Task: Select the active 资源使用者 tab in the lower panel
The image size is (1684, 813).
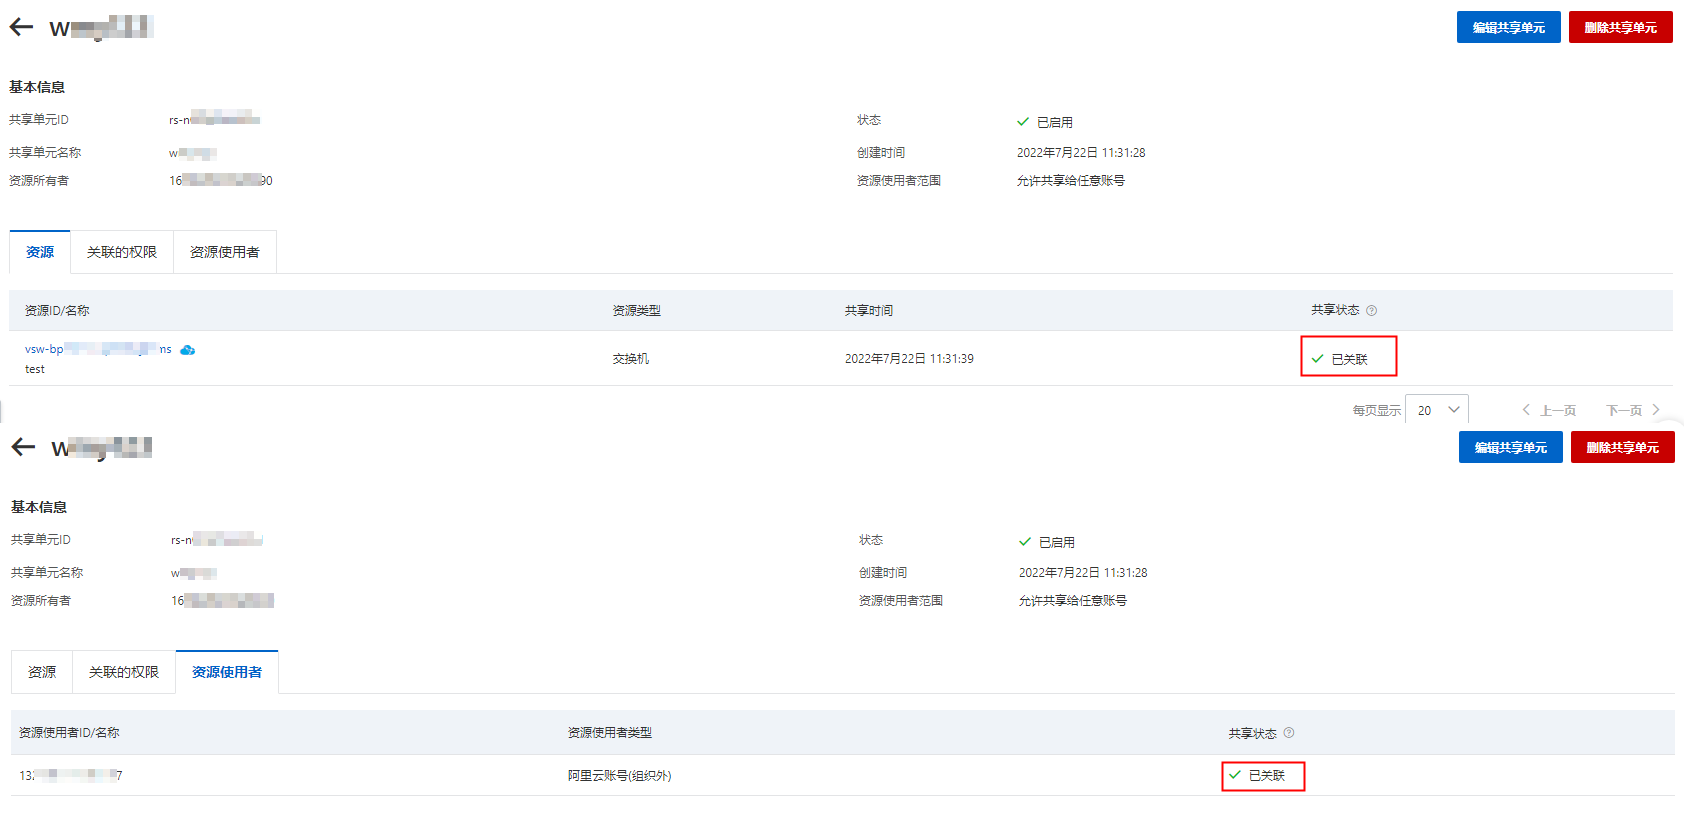Action: (227, 672)
